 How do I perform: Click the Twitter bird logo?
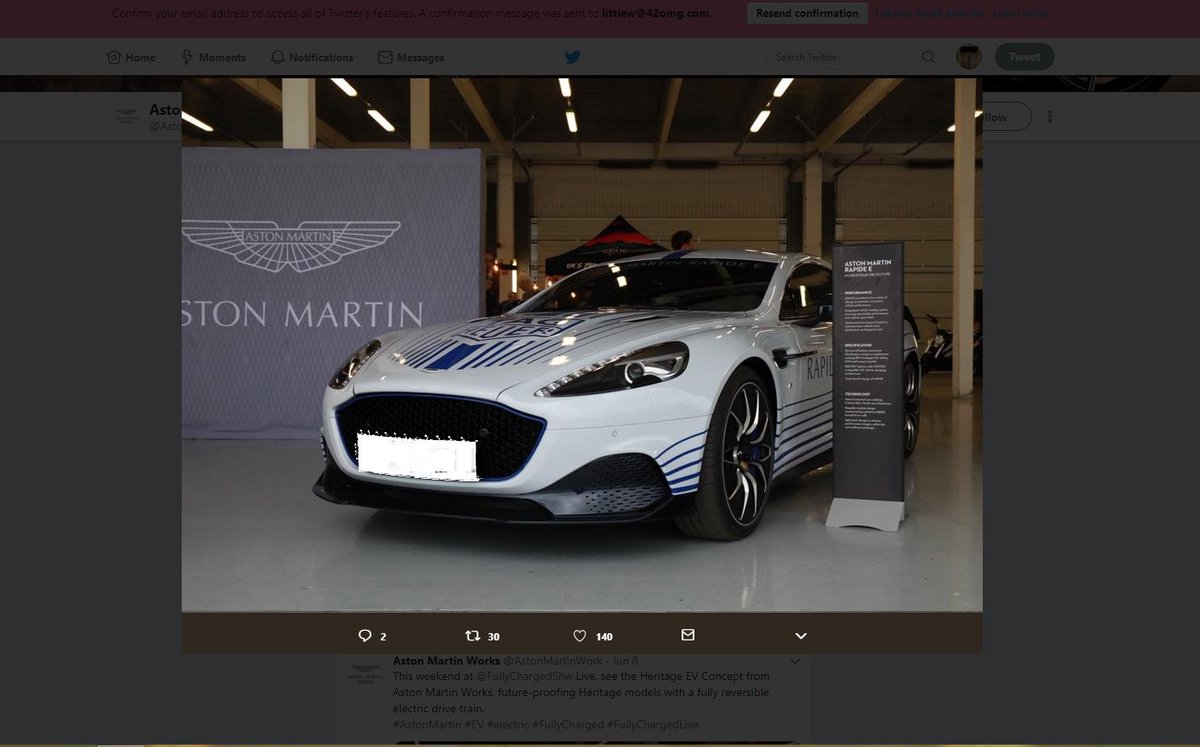pos(572,57)
